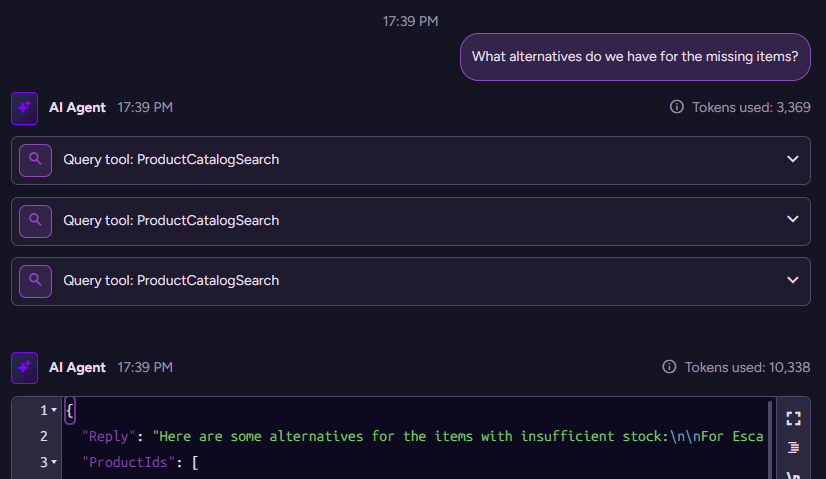Expand the third ProductCatalogSearch query chevron
Viewport: 826px width, 479px height.
pyautogui.click(x=793, y=281)
